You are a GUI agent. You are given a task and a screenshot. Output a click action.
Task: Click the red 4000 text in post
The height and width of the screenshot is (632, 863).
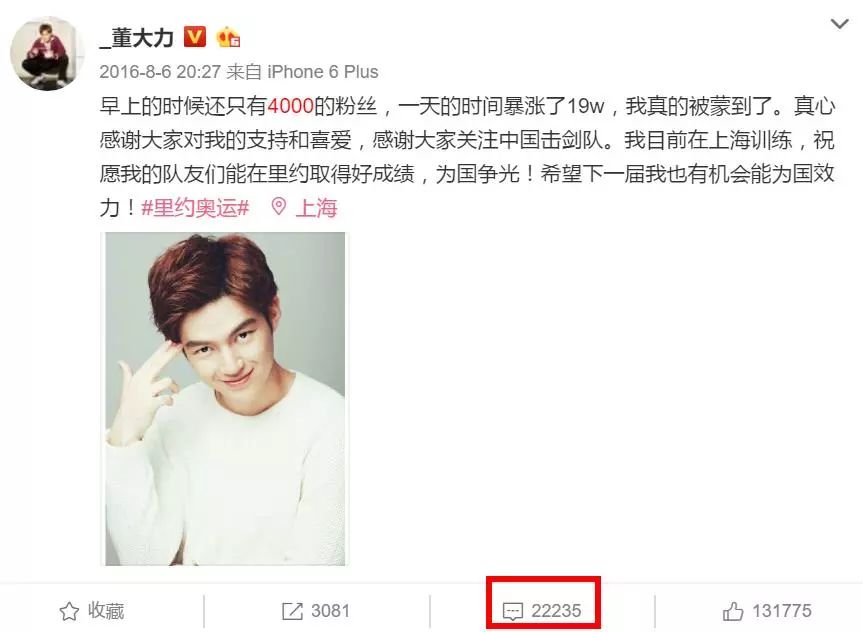(290, 106)
